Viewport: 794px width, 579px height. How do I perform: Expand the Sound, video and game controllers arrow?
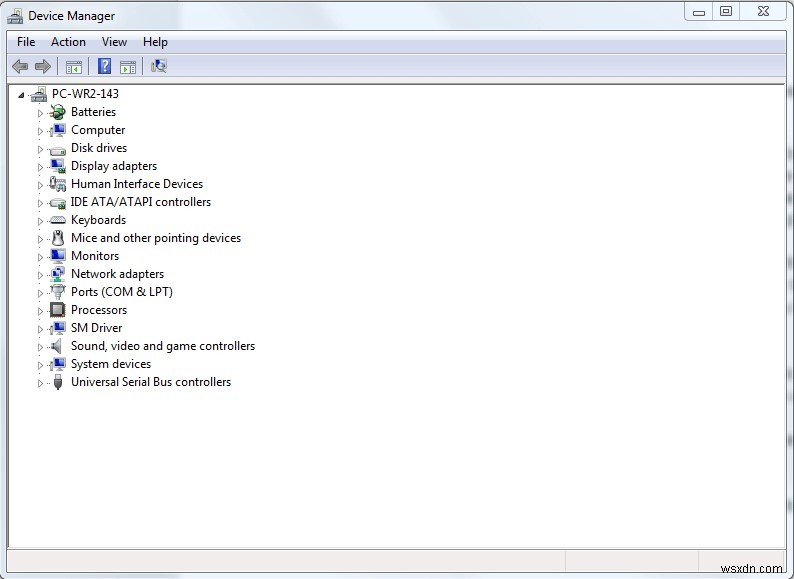[x=41, y=347]
